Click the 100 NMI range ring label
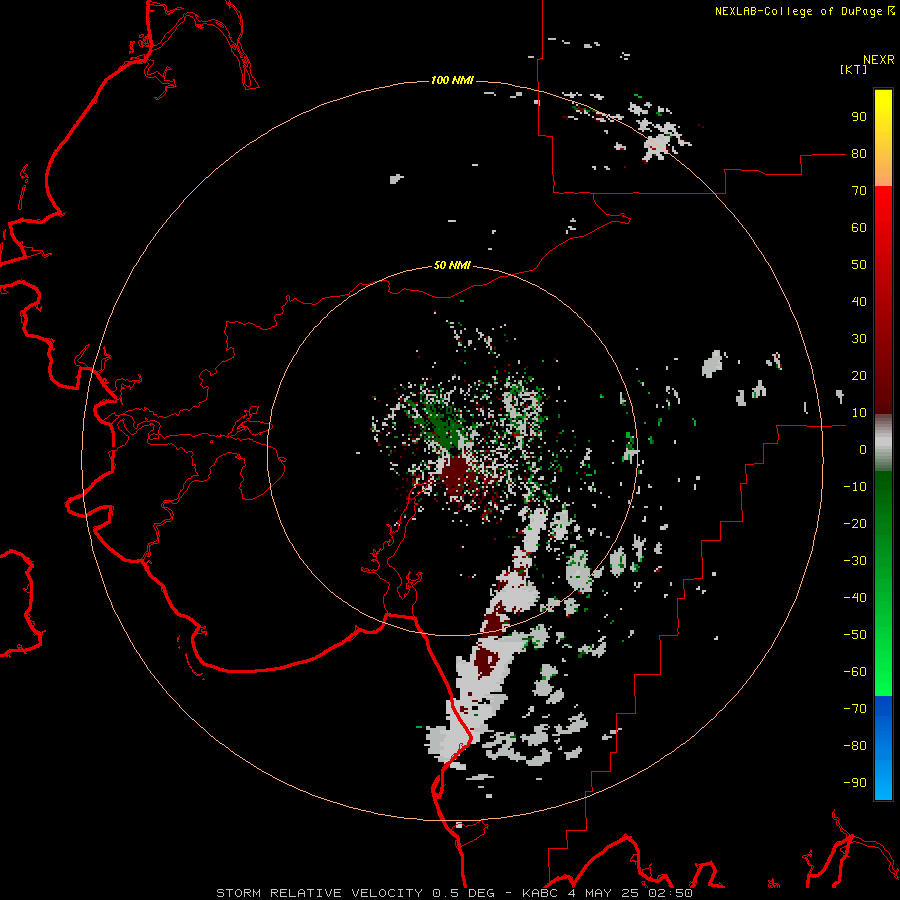The image size is (900, 900). click(452, 80)
